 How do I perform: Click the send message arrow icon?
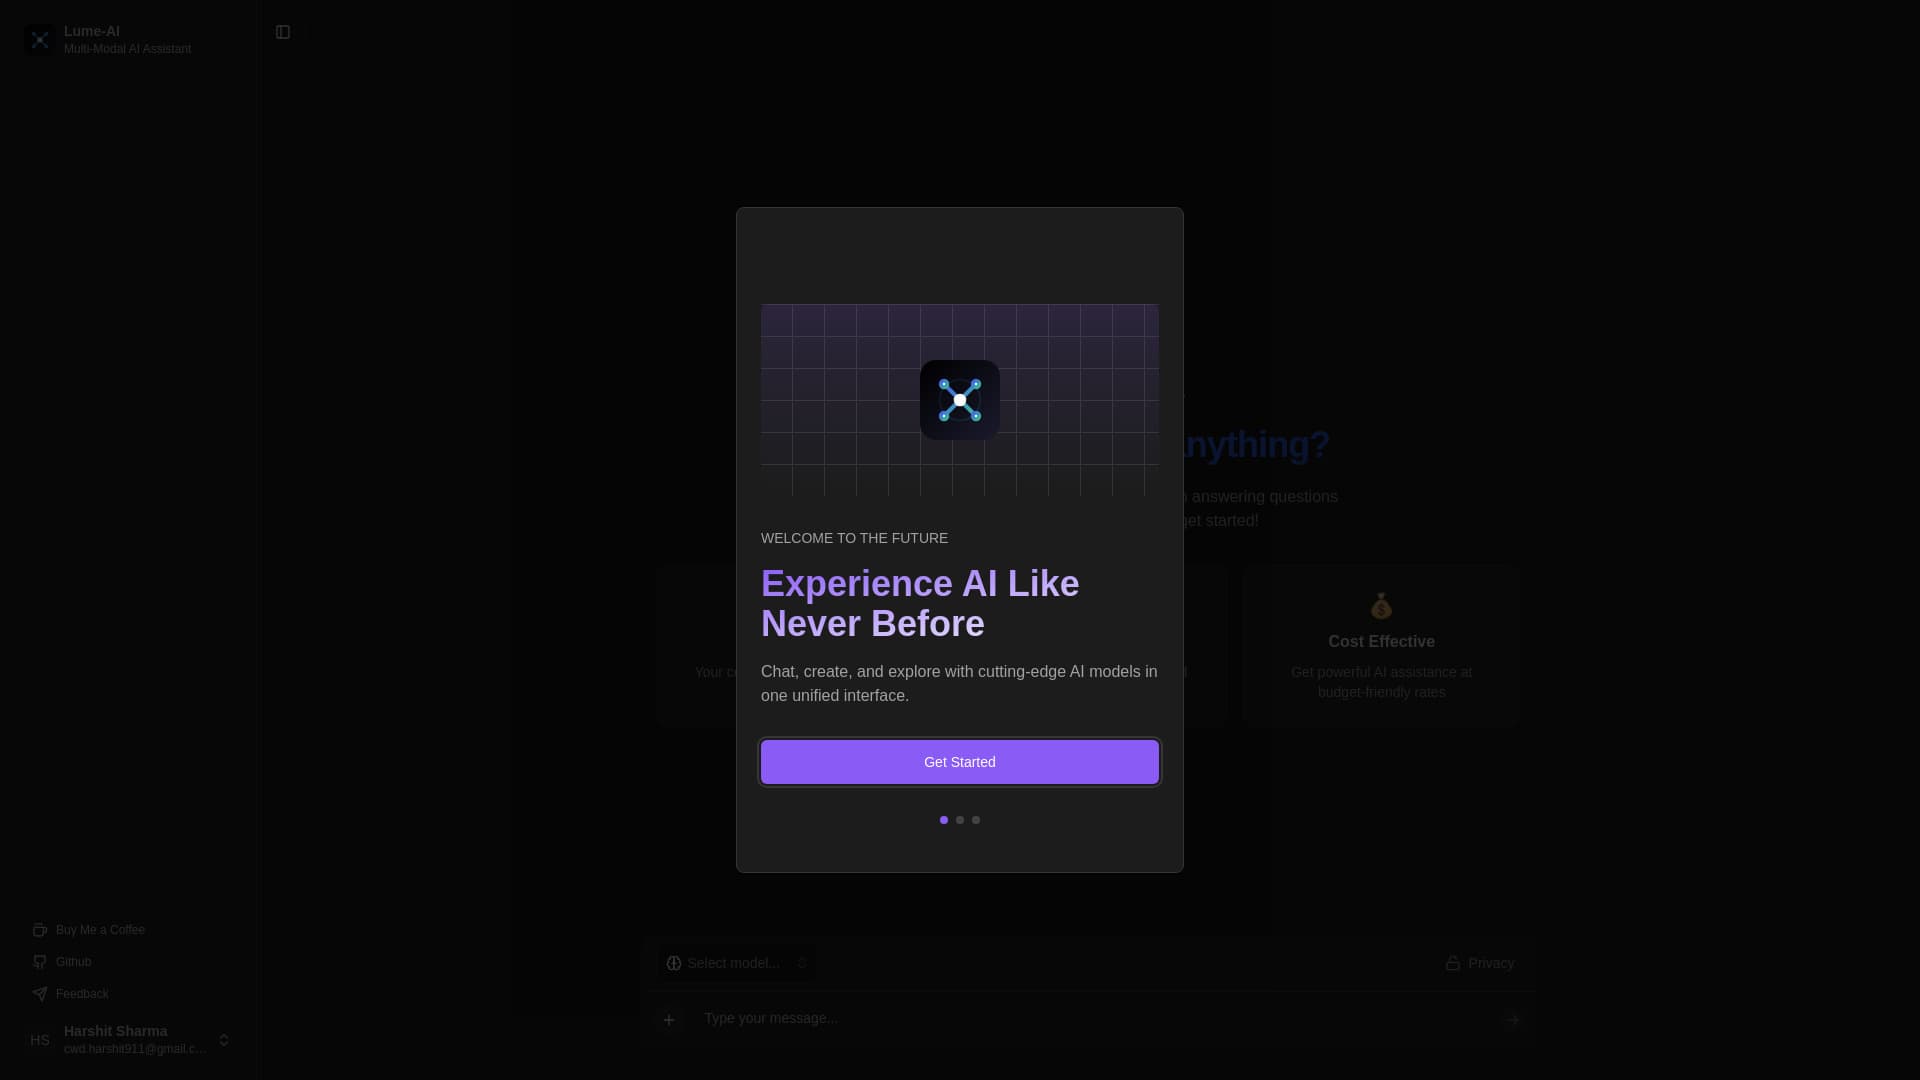(1512, 1019)
